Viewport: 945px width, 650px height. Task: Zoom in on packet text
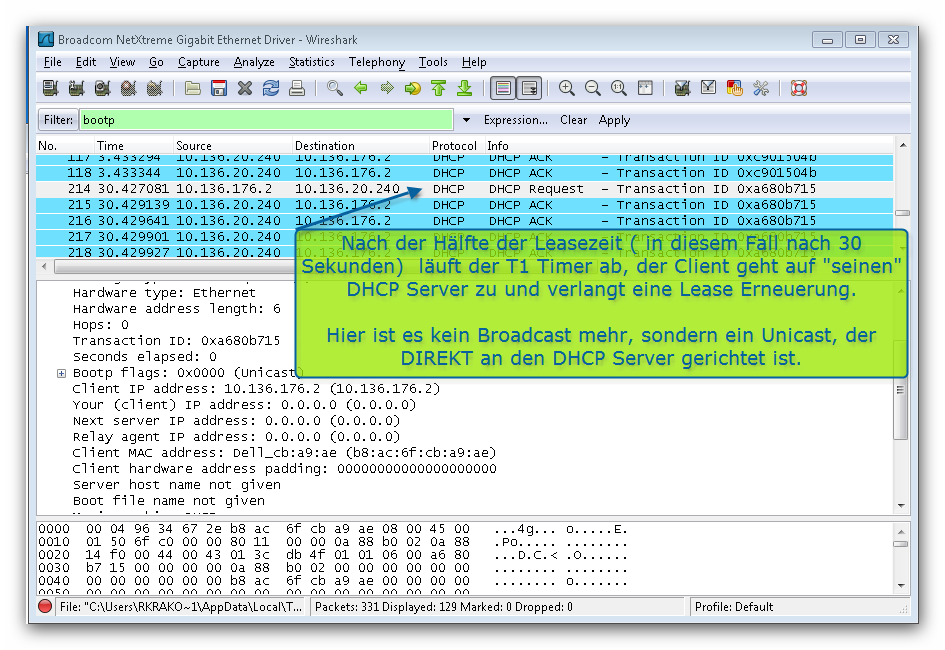(567, 89)
